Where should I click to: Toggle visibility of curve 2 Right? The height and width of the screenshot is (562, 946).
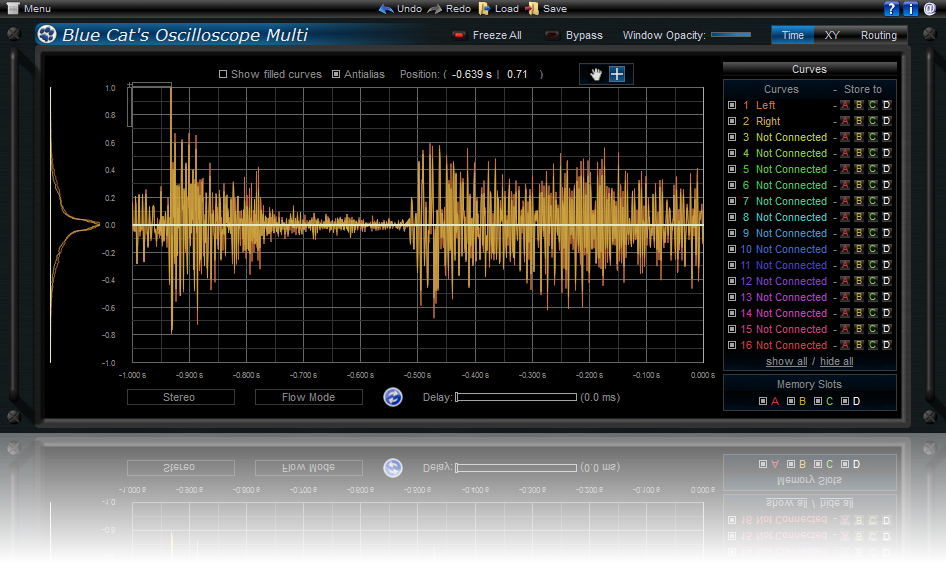pos(732,121)
